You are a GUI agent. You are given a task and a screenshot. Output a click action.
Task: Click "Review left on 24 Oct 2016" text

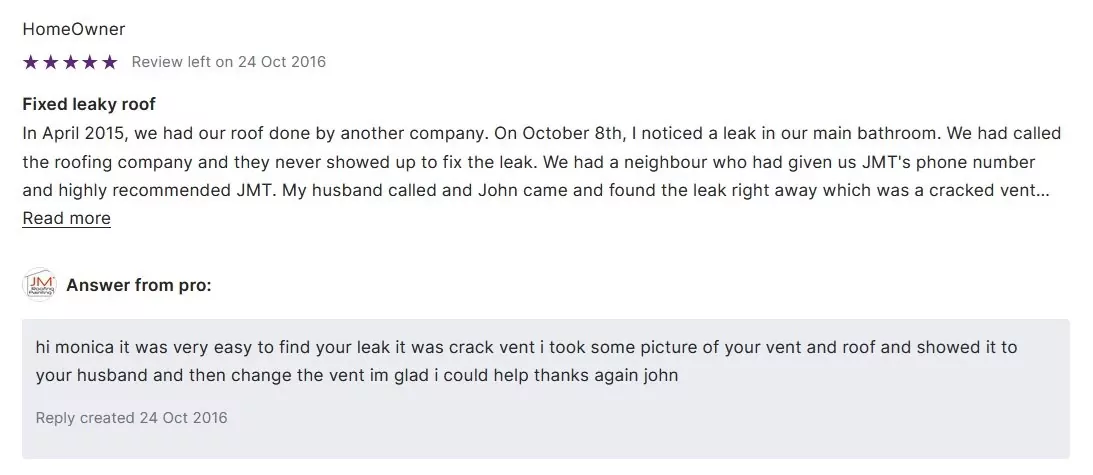click(x=229, y=62)
